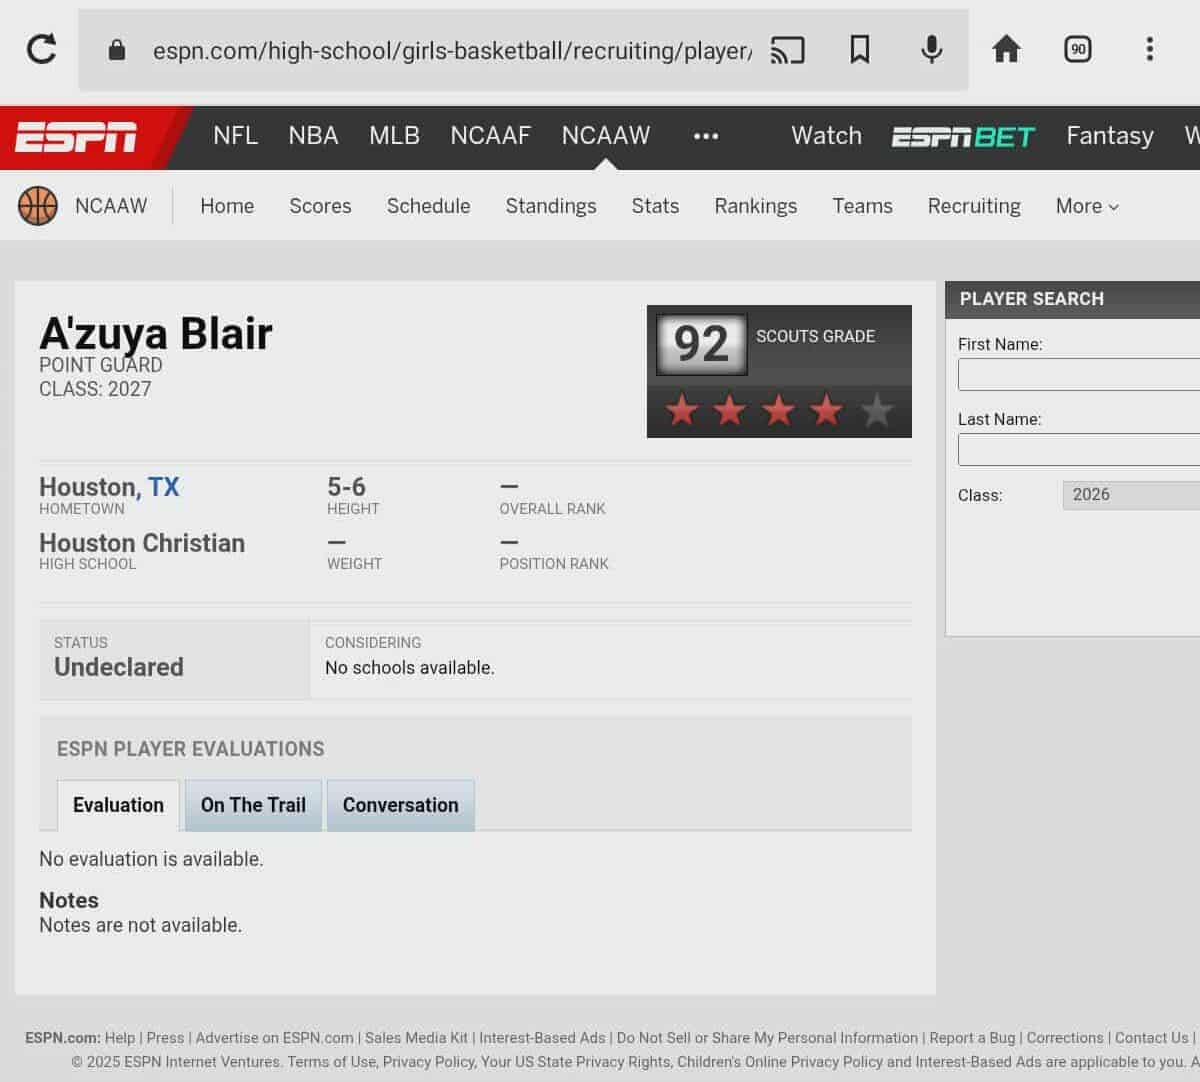Switch to the On The Trail tab
1200x1082 pixels.
253,805
